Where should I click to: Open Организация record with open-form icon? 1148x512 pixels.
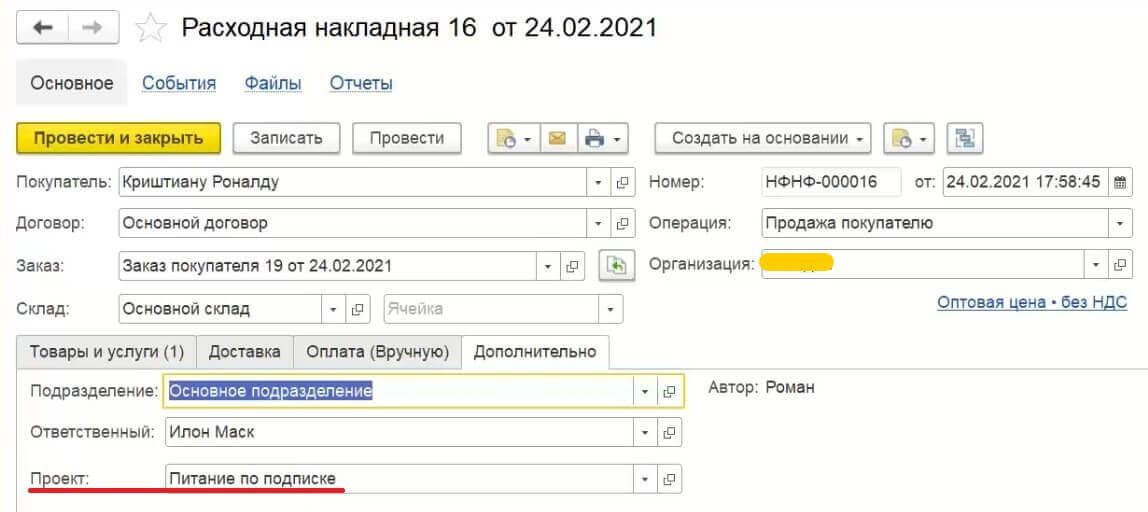(1119, 264)
